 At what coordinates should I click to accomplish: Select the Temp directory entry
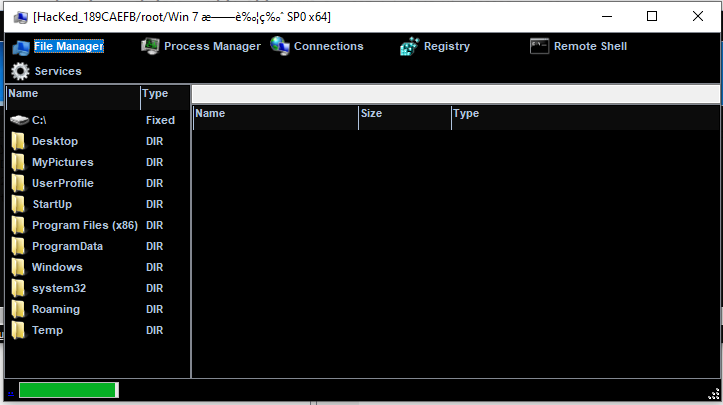47,330
